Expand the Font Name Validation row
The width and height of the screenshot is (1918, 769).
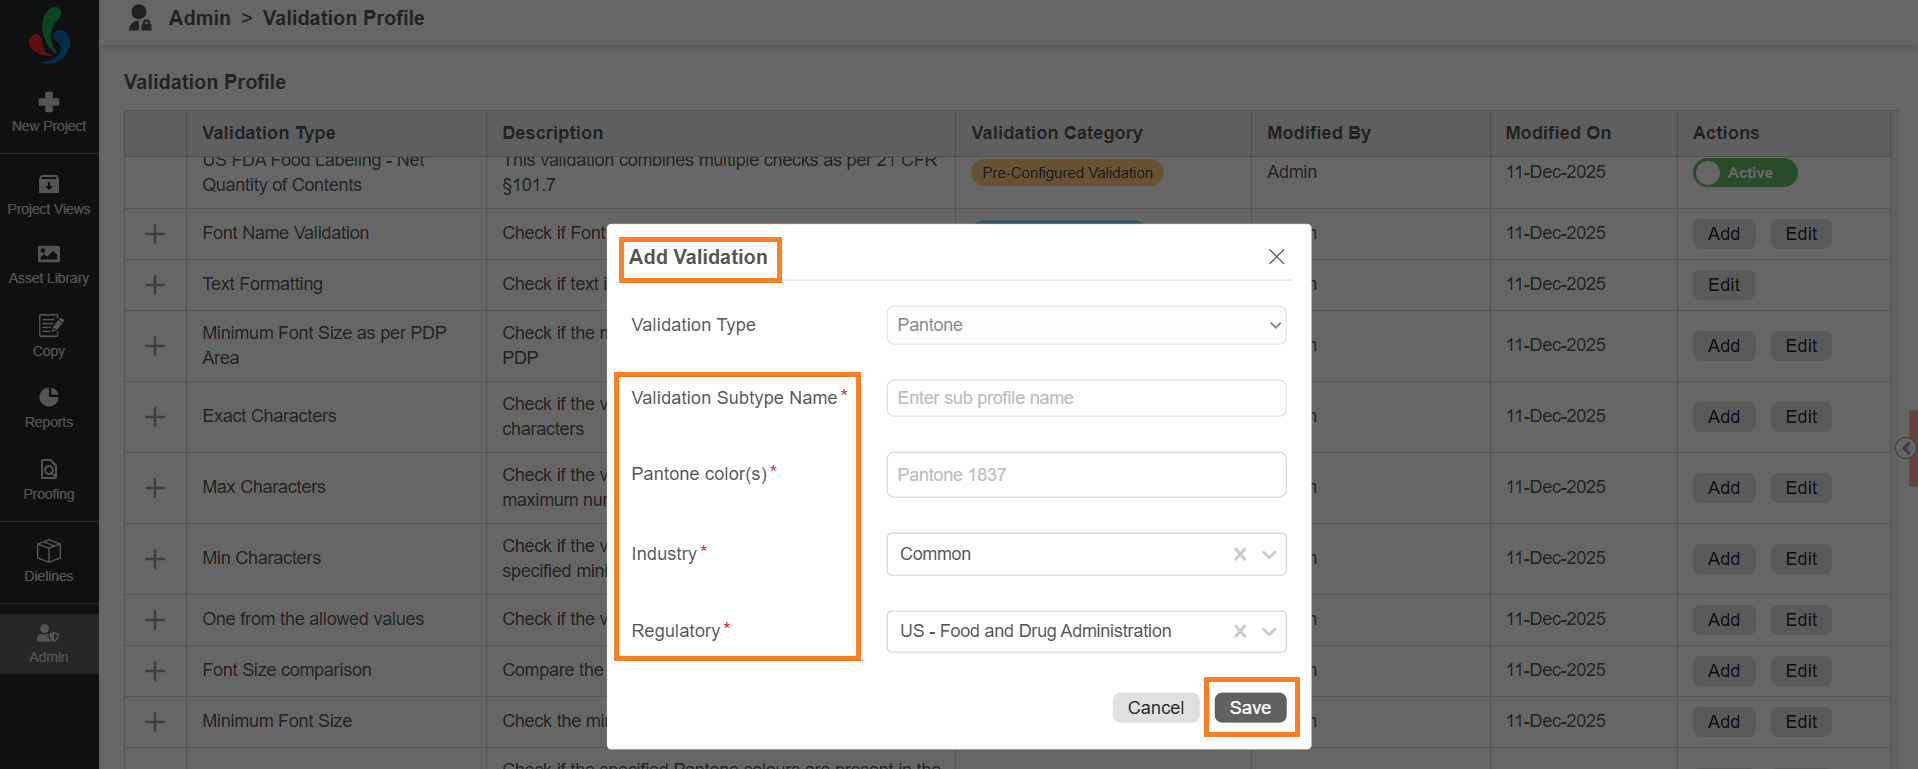(x=155, y=234)
